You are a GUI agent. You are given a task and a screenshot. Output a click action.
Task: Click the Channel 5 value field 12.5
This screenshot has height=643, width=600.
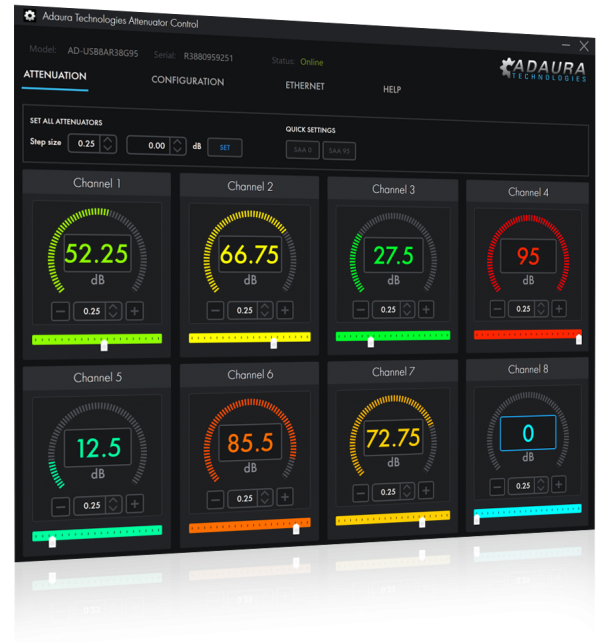click(98, 447)
